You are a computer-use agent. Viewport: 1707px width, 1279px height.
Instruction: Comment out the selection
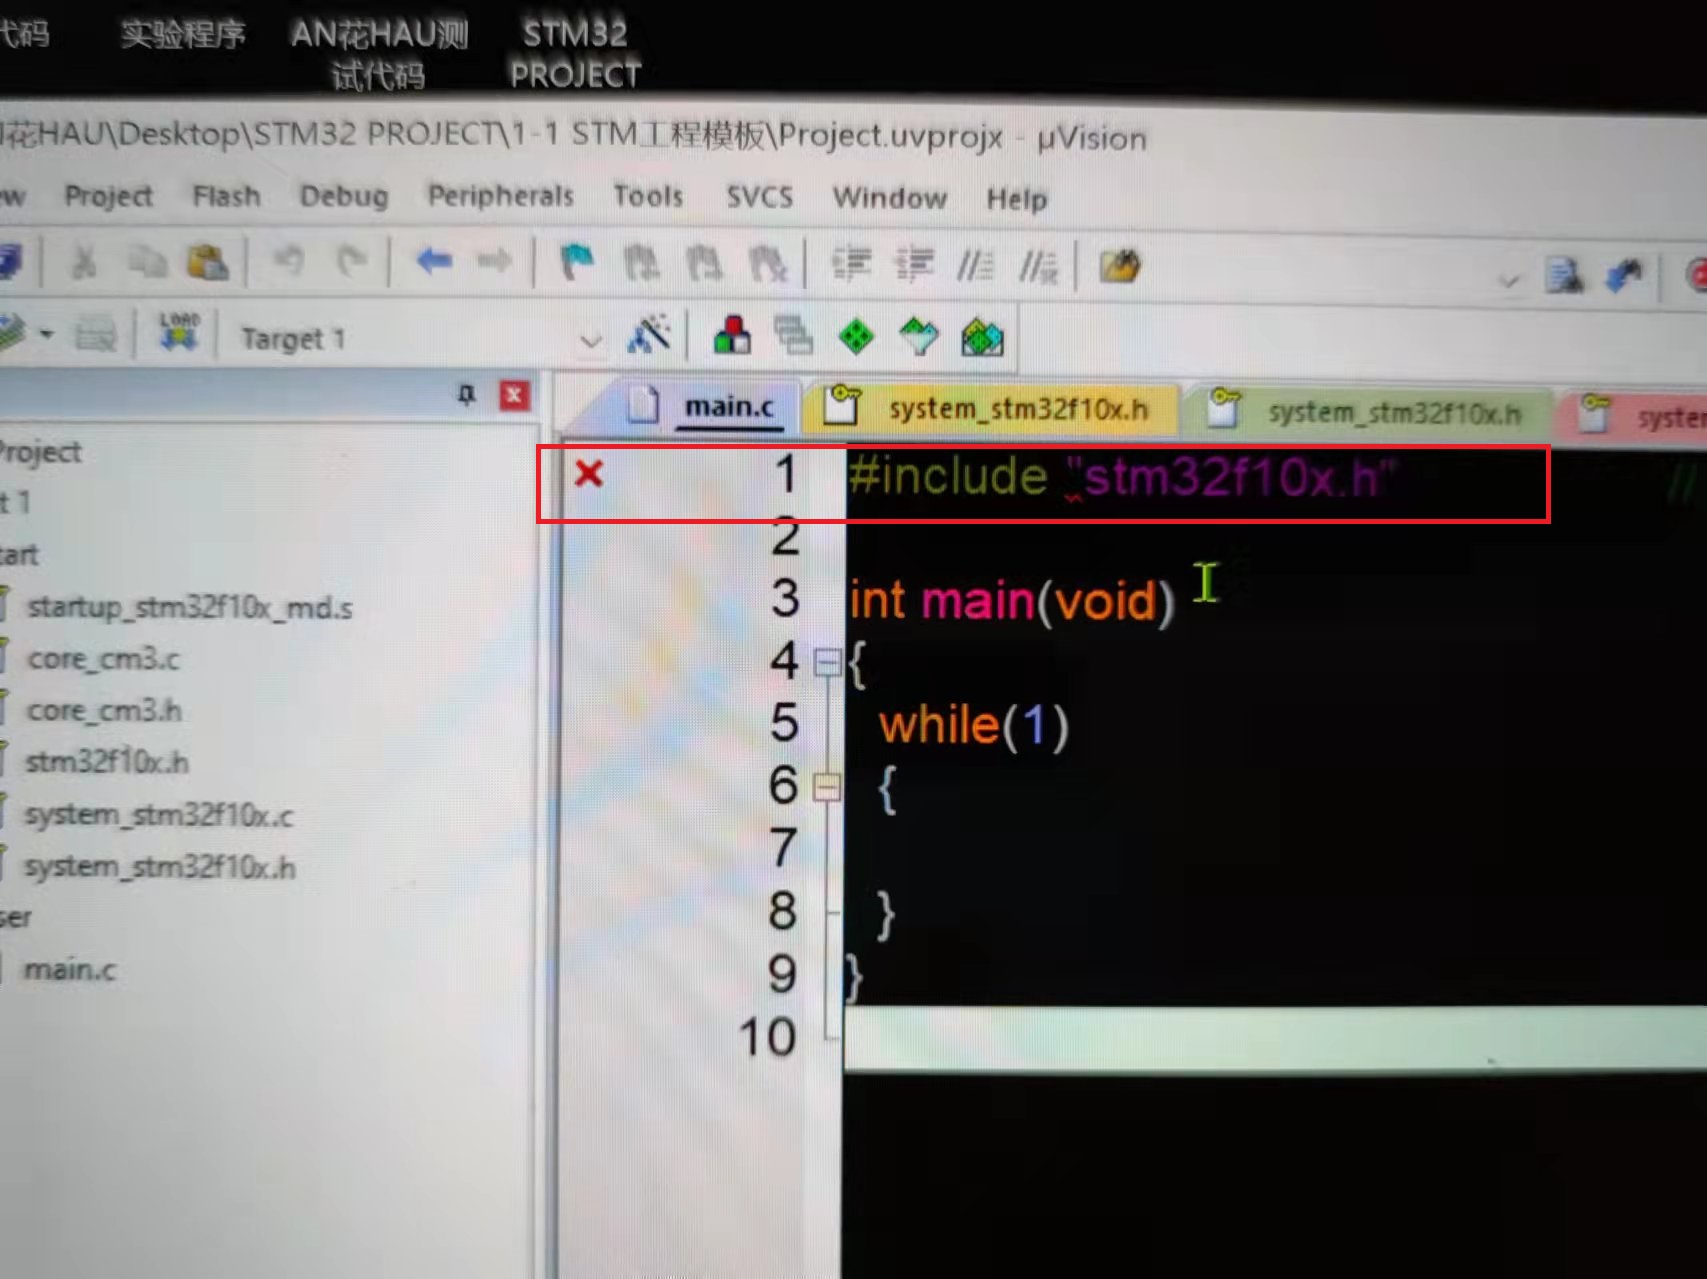[975, 265]
